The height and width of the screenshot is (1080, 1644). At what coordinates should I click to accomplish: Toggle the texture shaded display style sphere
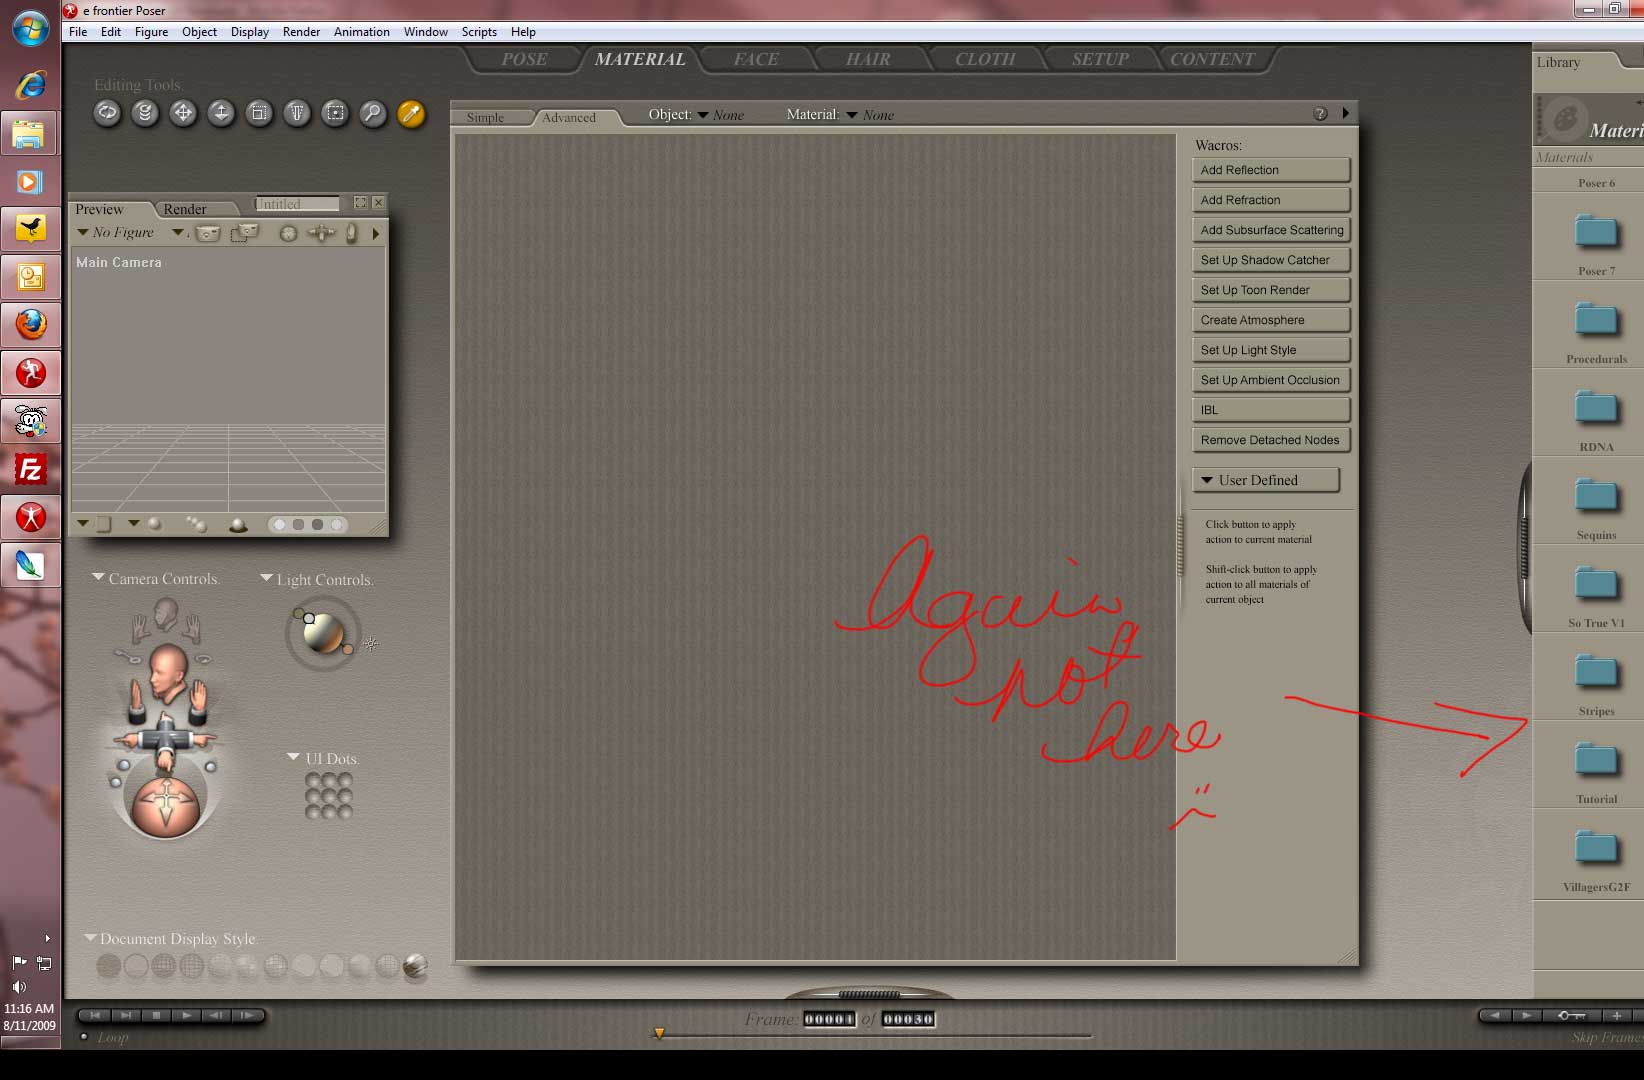tap(415, 965)
